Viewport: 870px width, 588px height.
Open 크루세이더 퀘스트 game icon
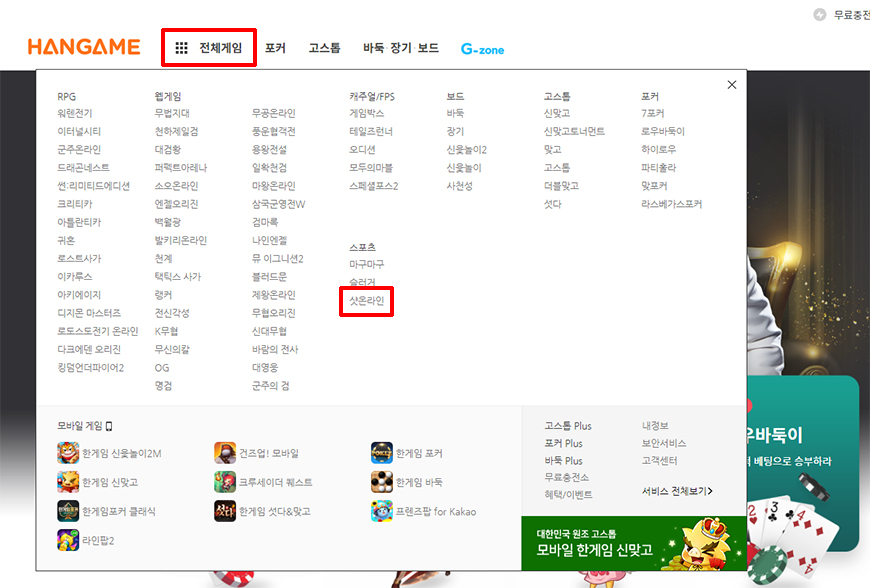pos(225,481)
